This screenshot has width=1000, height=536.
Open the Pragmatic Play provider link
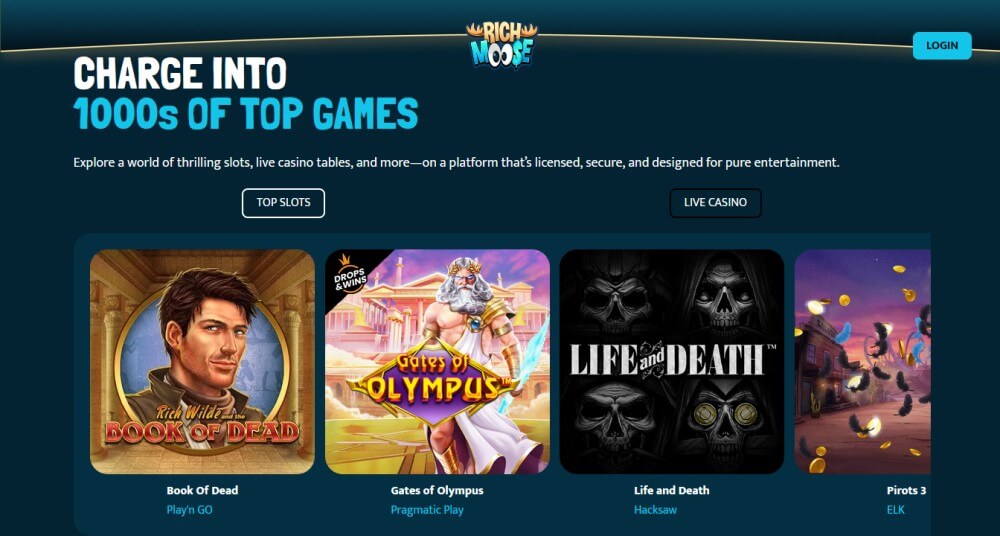coord(427,510)
